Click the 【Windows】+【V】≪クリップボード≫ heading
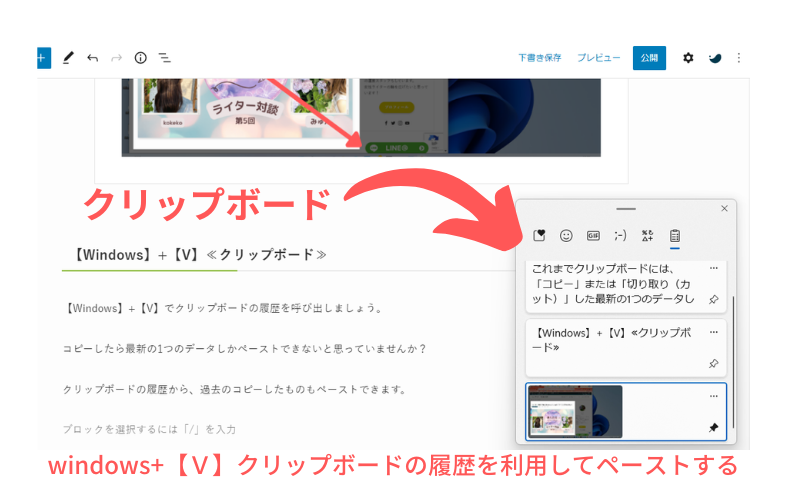This screenshot has height=500, width=800. (x=200, y=255)
